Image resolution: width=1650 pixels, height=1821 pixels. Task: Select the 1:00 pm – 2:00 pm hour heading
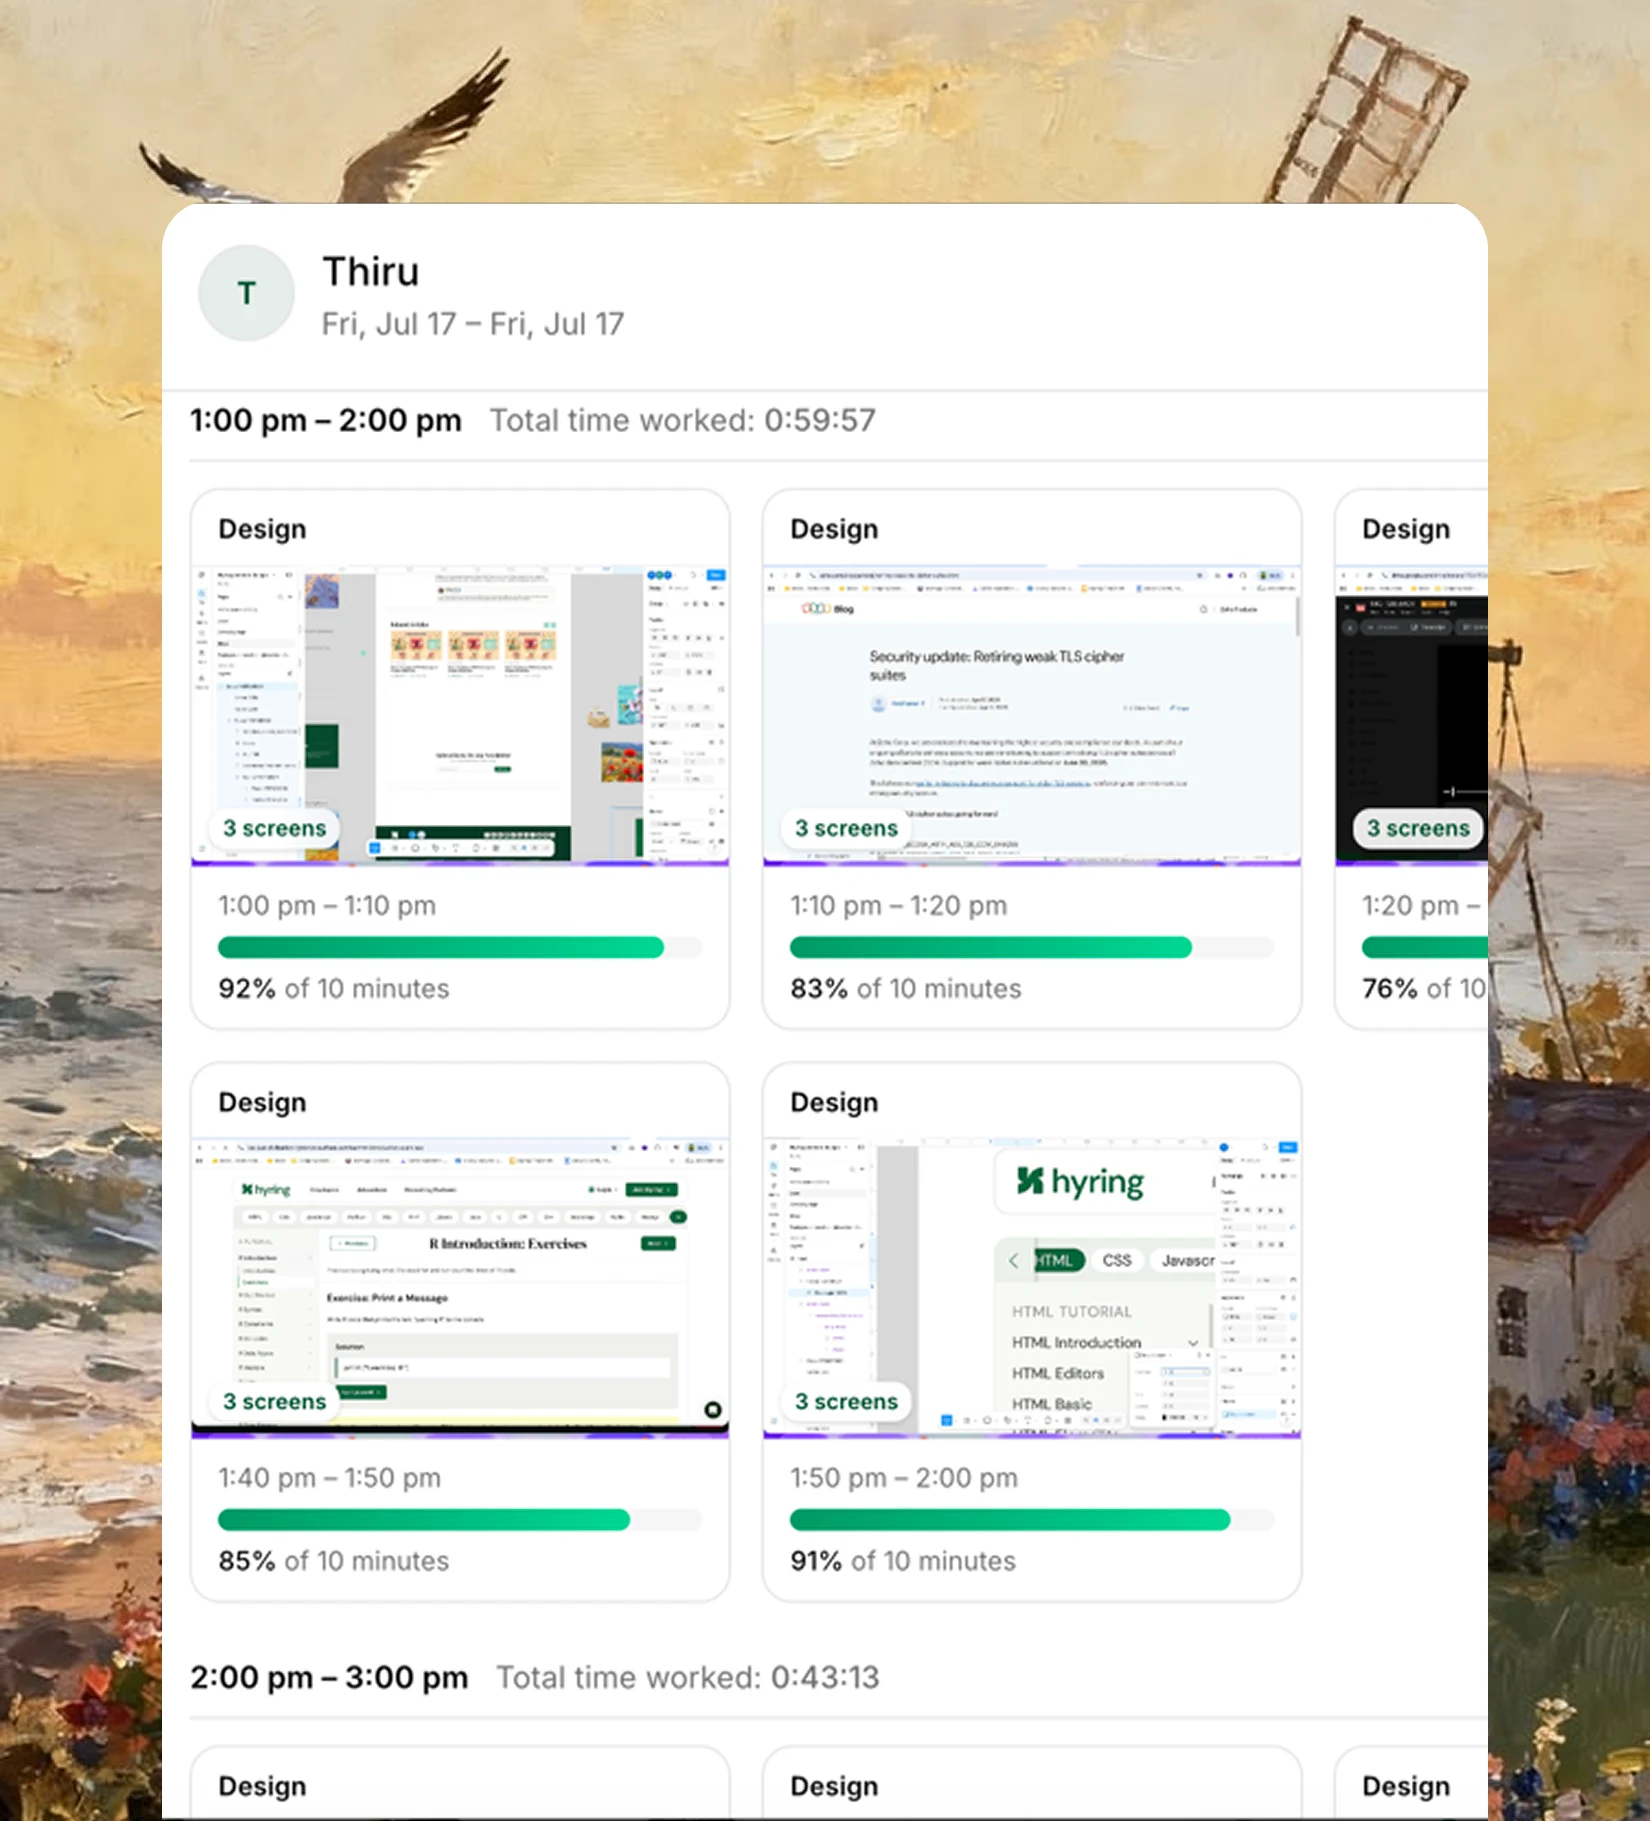click(x=326, y=420)
